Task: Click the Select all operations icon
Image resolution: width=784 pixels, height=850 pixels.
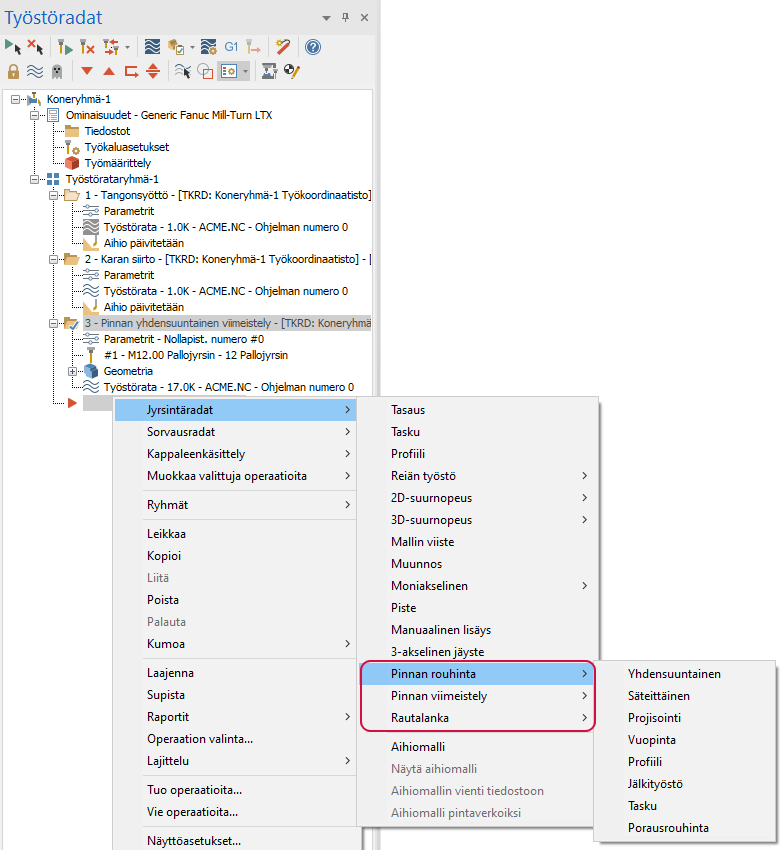Action: (x=12, y=47)
